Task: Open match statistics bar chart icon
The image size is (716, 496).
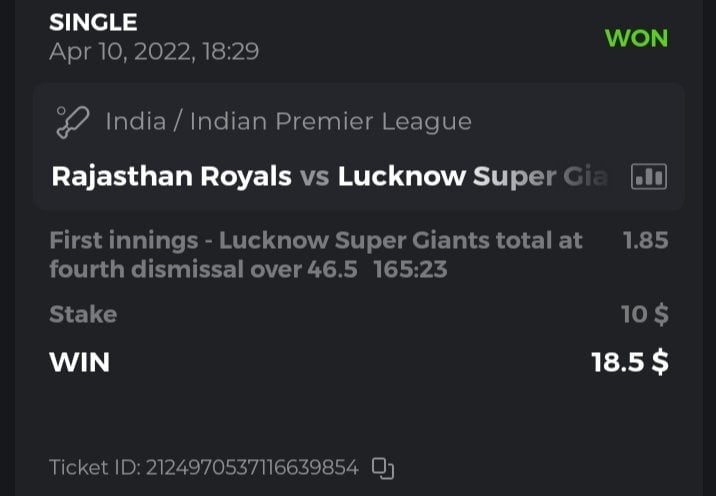Action: (x=649, y=177)
